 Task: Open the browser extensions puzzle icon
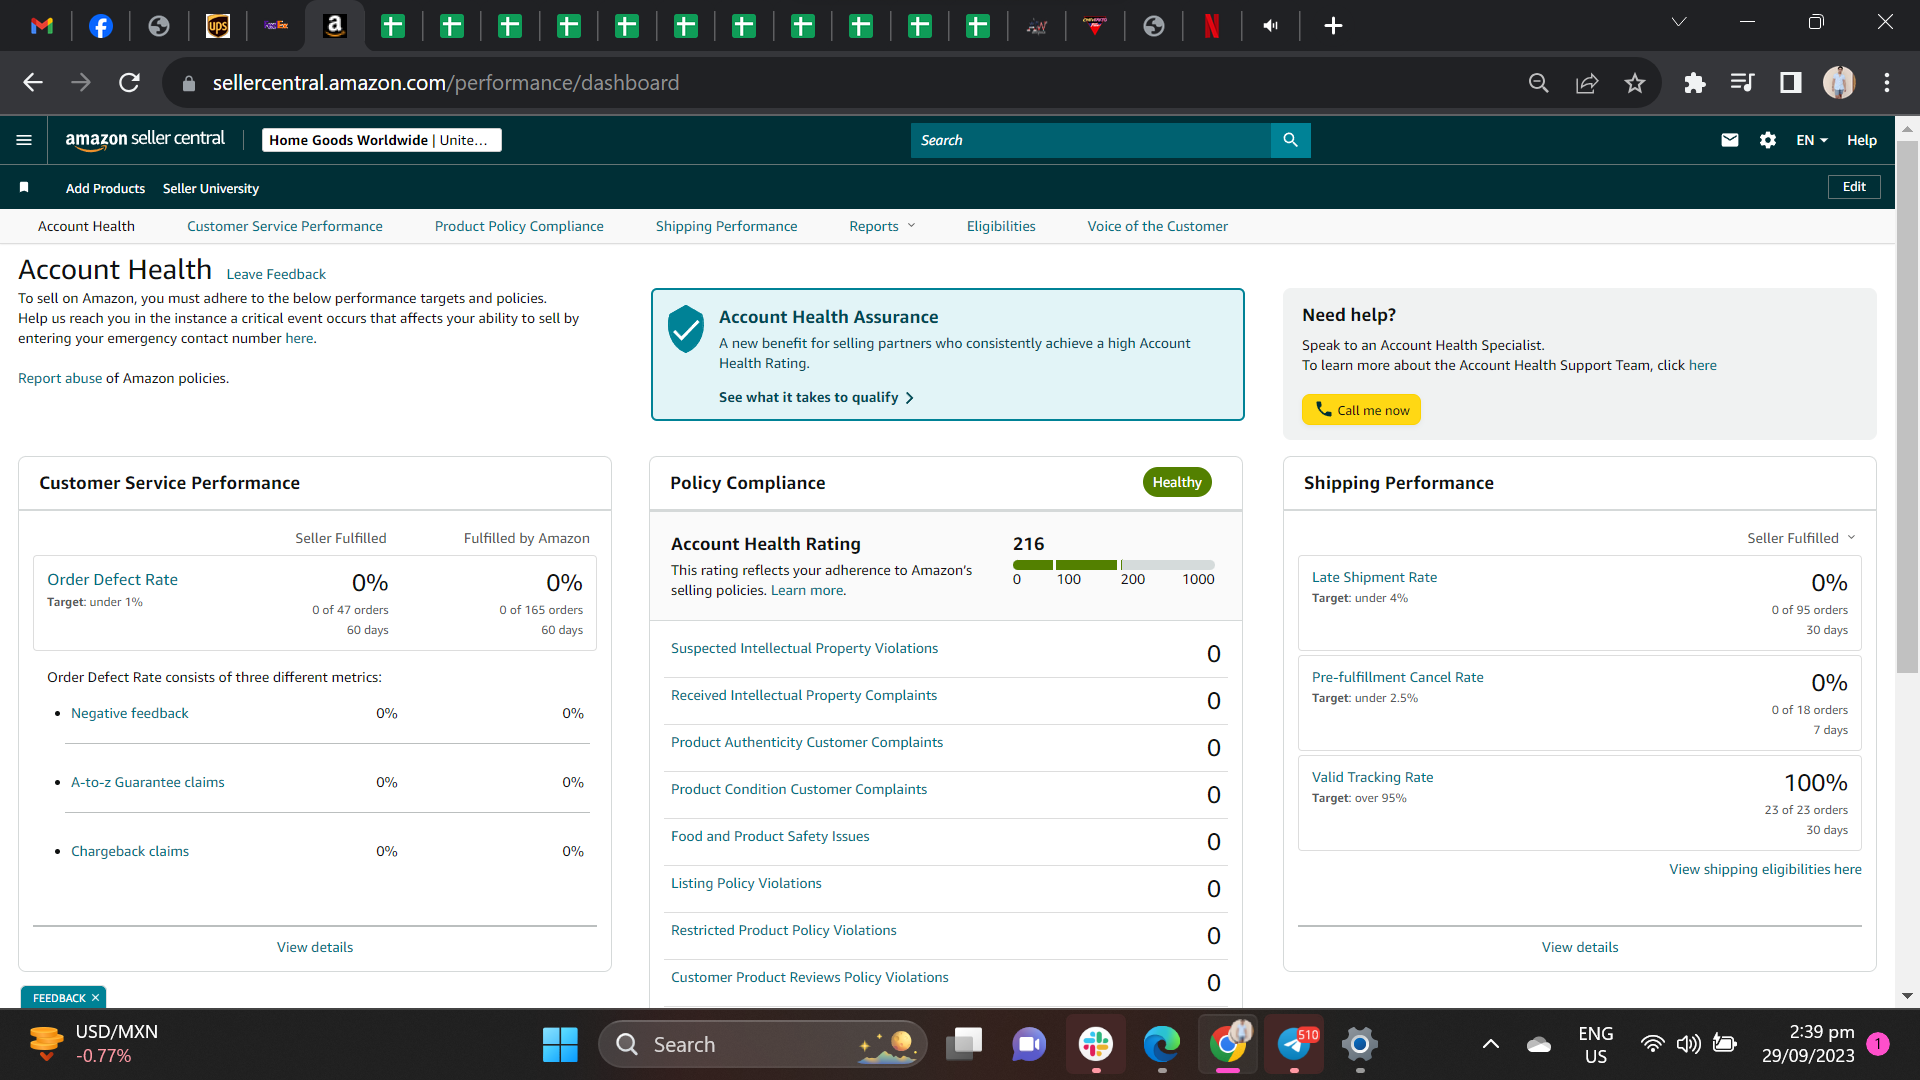[x=1695, y=83]
